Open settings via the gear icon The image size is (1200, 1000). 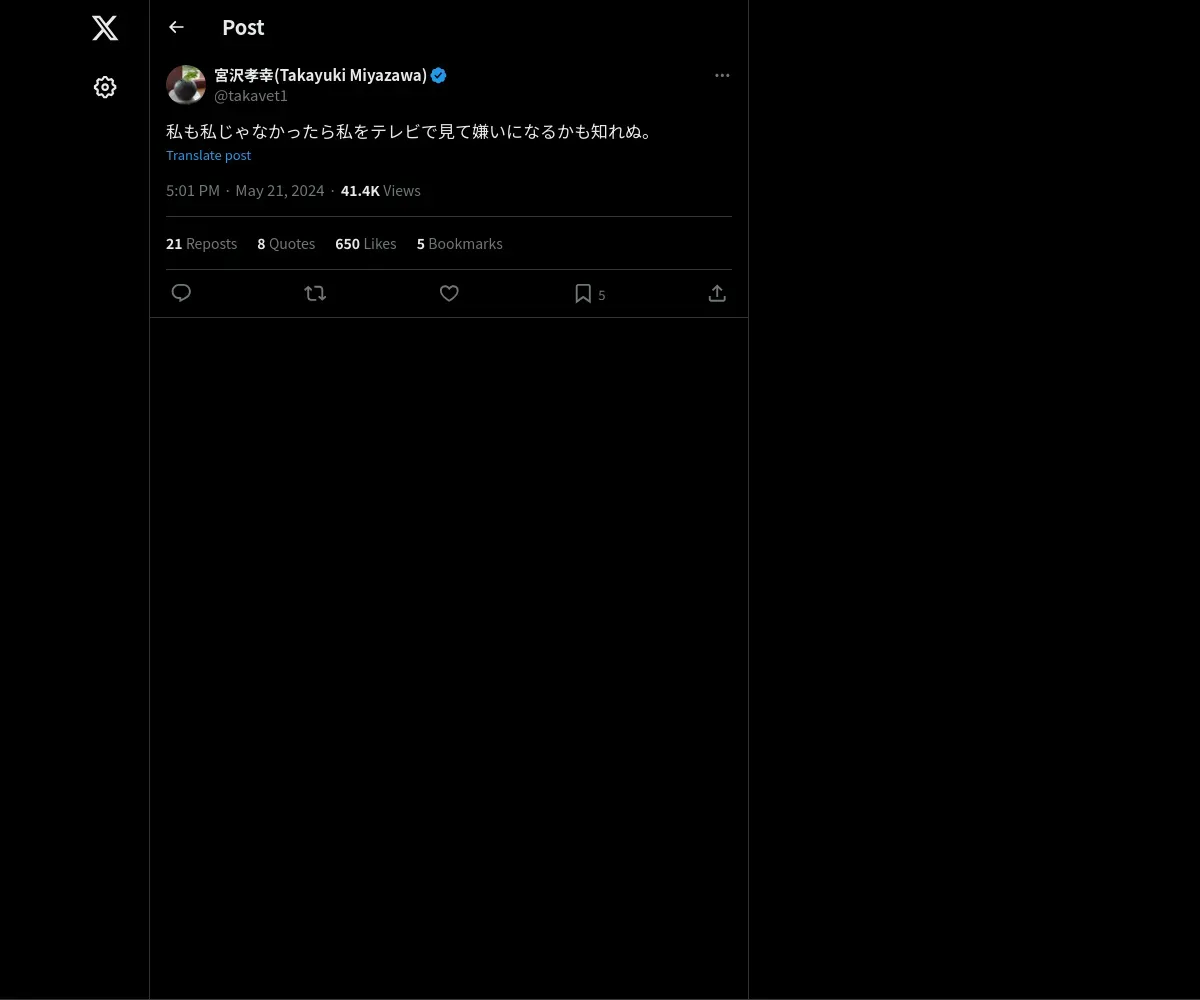[x=105, y=87]
